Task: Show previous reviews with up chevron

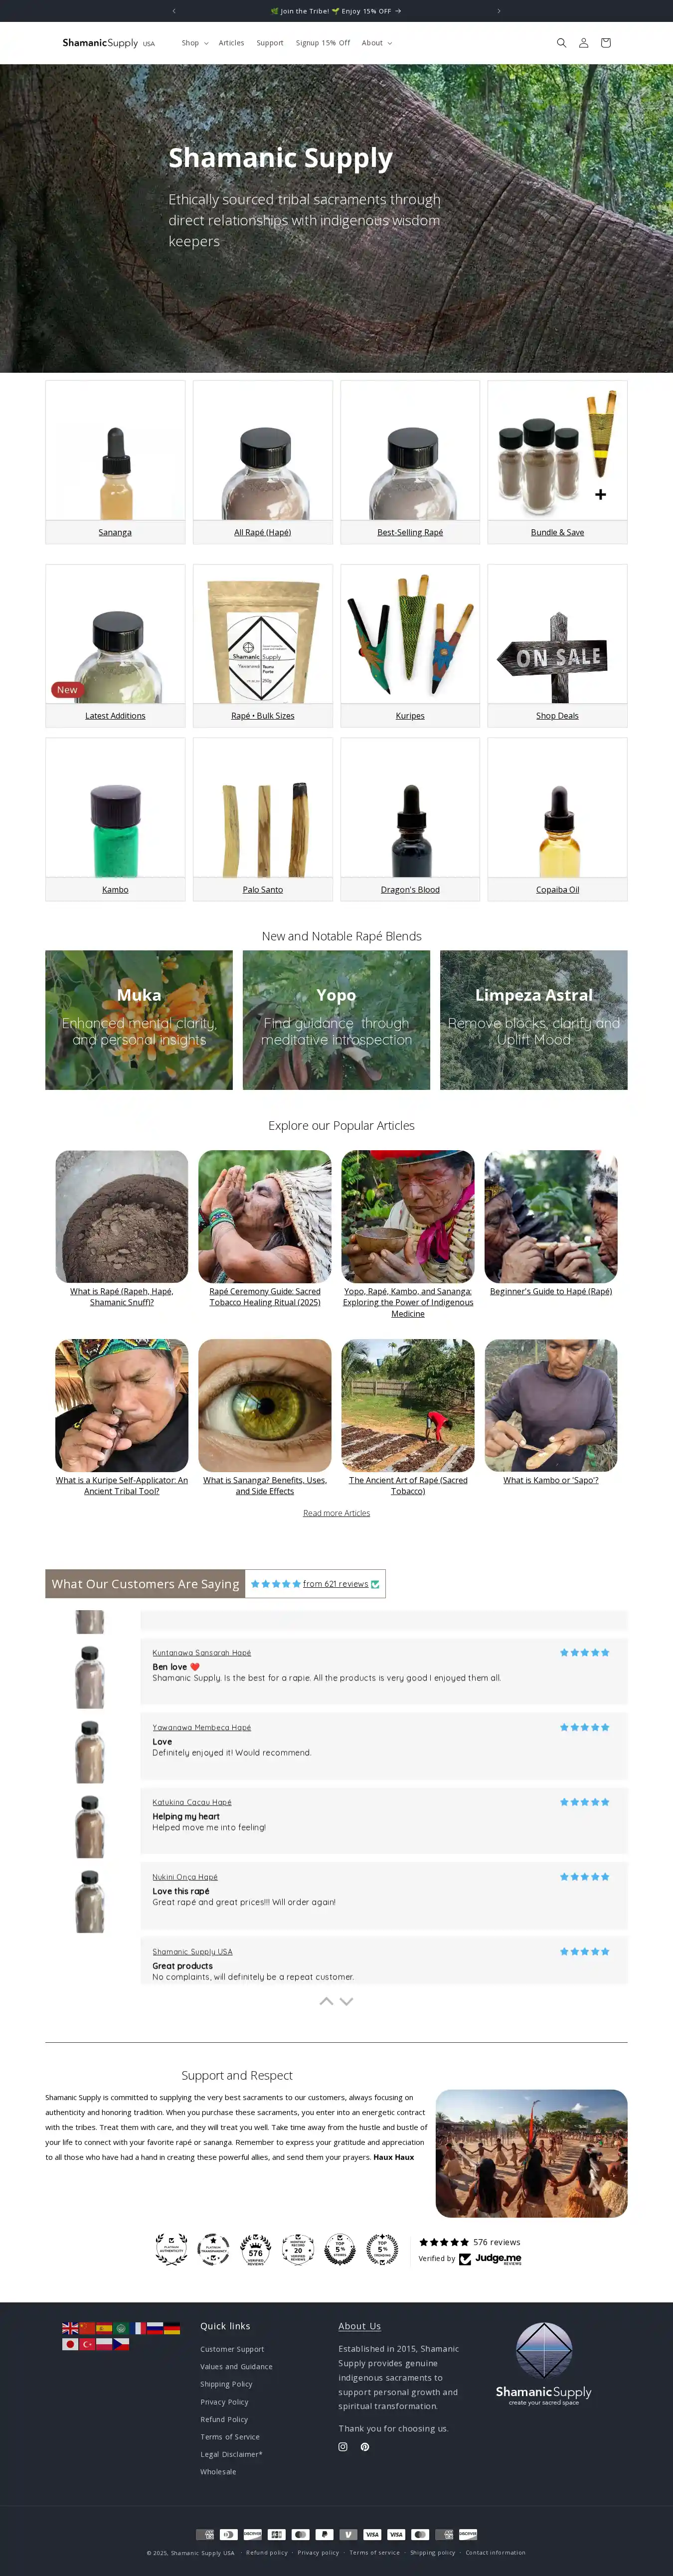Action: click(326, 2001)
